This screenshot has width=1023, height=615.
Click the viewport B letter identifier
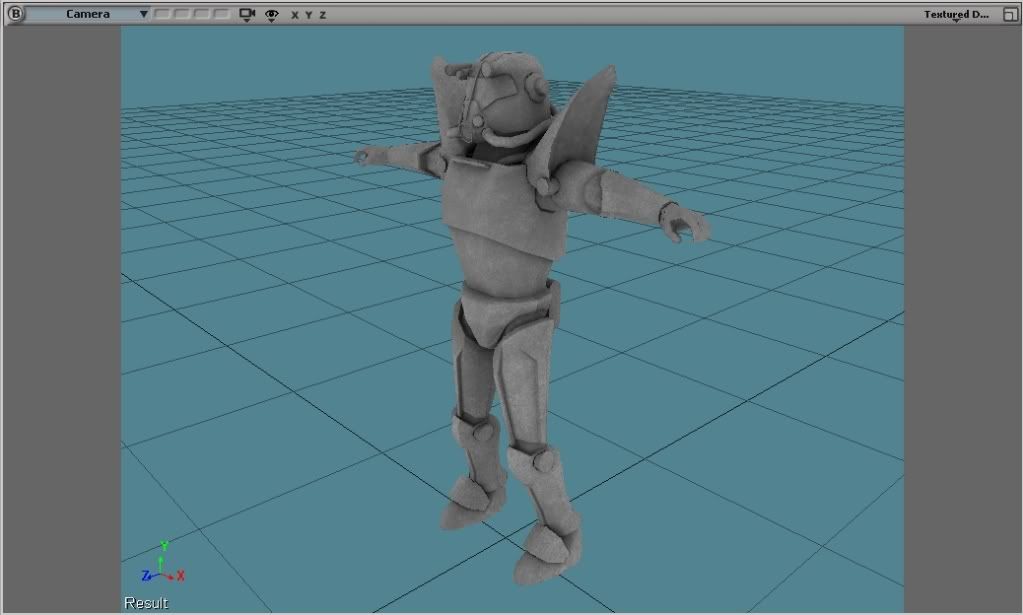pos(15,14)
